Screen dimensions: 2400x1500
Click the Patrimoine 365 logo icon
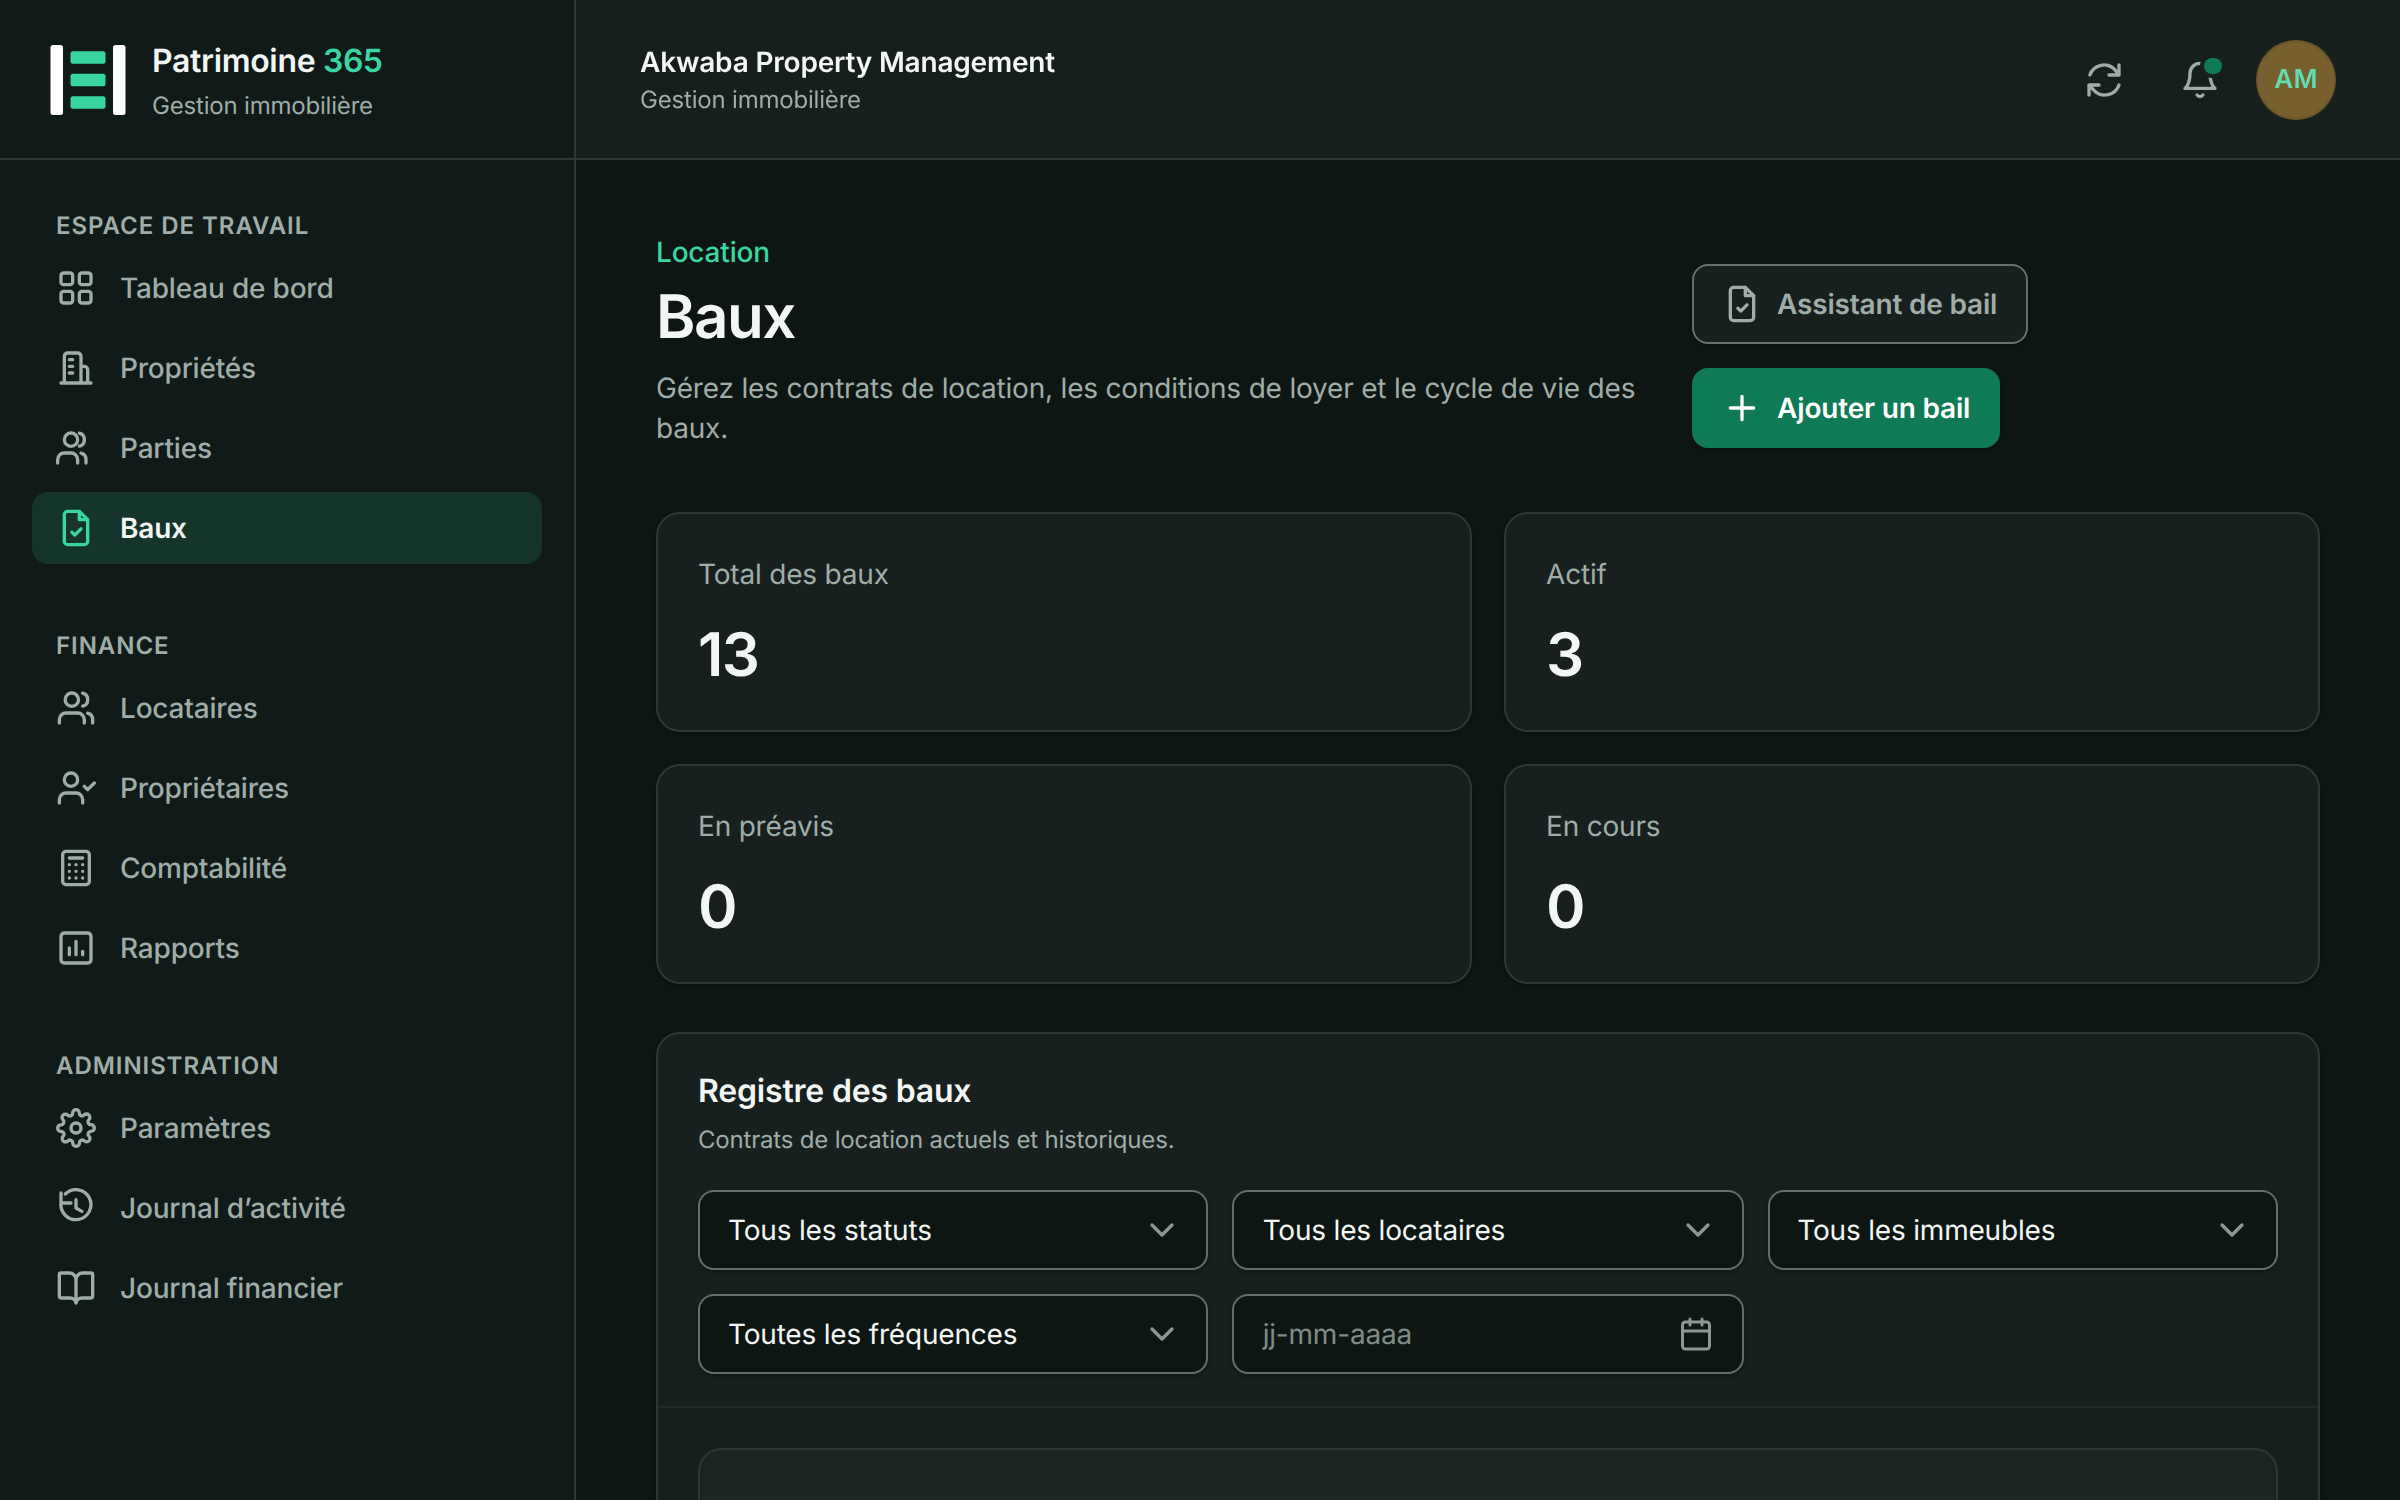88,80
